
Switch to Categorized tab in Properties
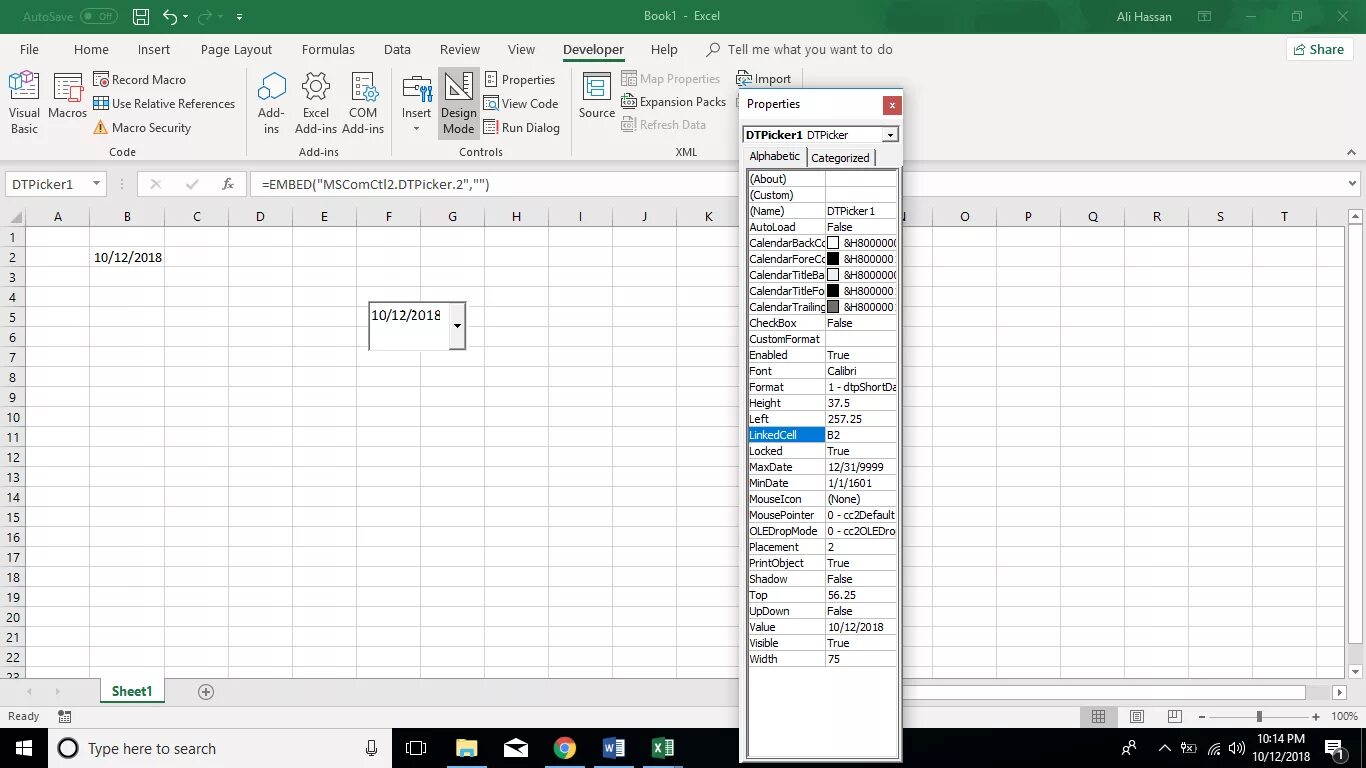[840, 158]
